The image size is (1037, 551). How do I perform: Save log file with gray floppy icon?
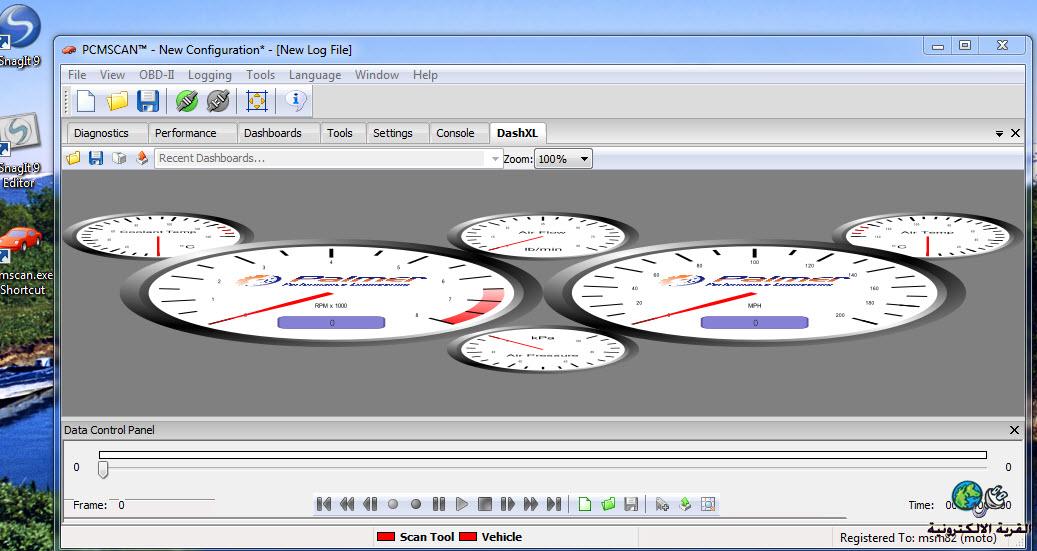tap(632, 504)
